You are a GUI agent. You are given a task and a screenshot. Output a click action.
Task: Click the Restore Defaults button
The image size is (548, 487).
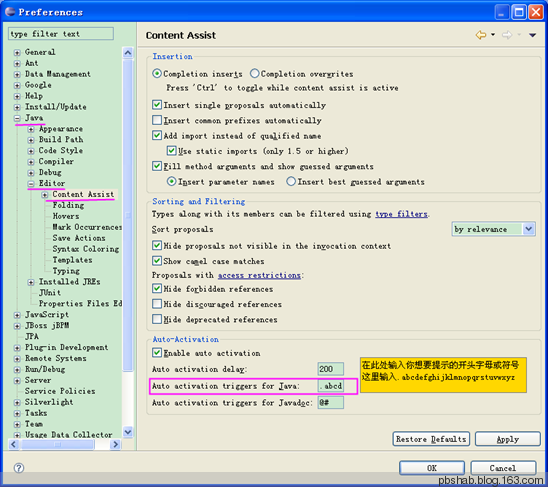click(431, 439)
